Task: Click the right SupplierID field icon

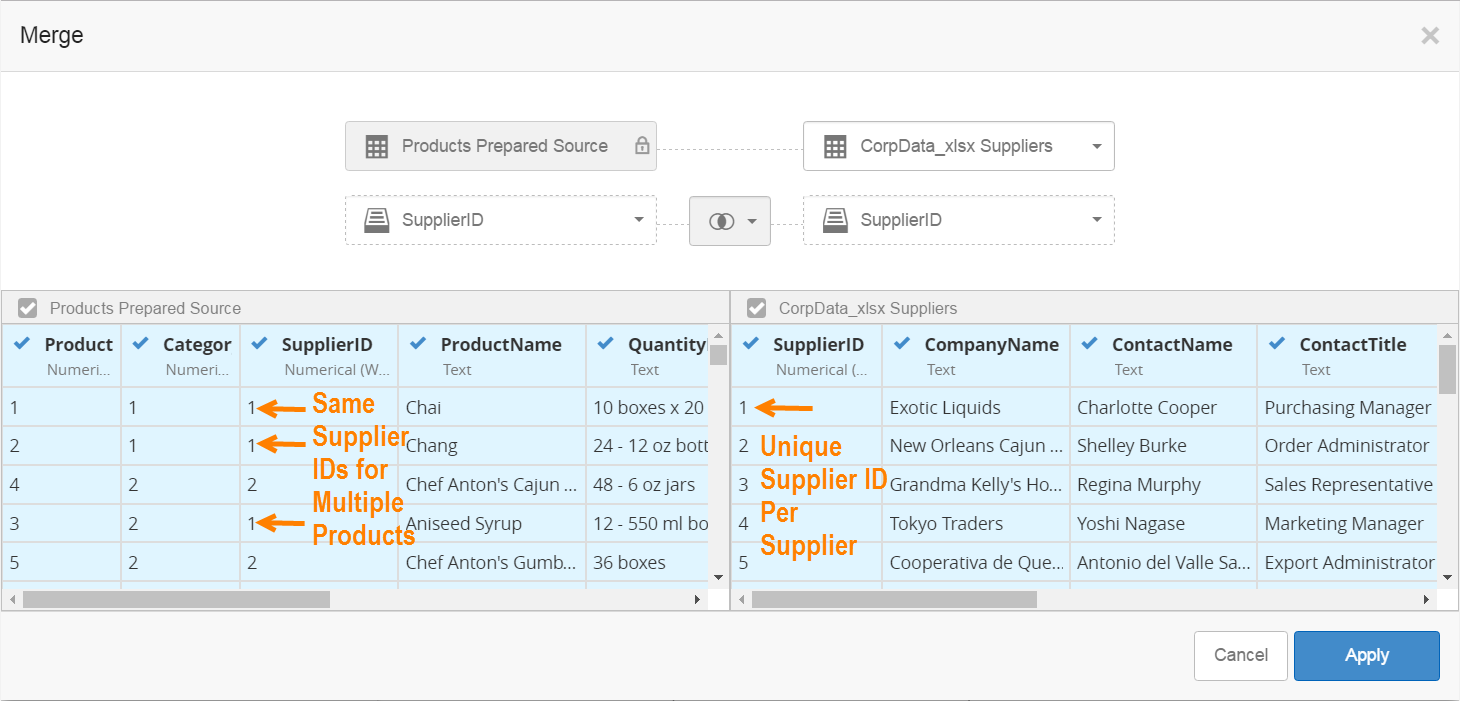Action: (835, 220)
